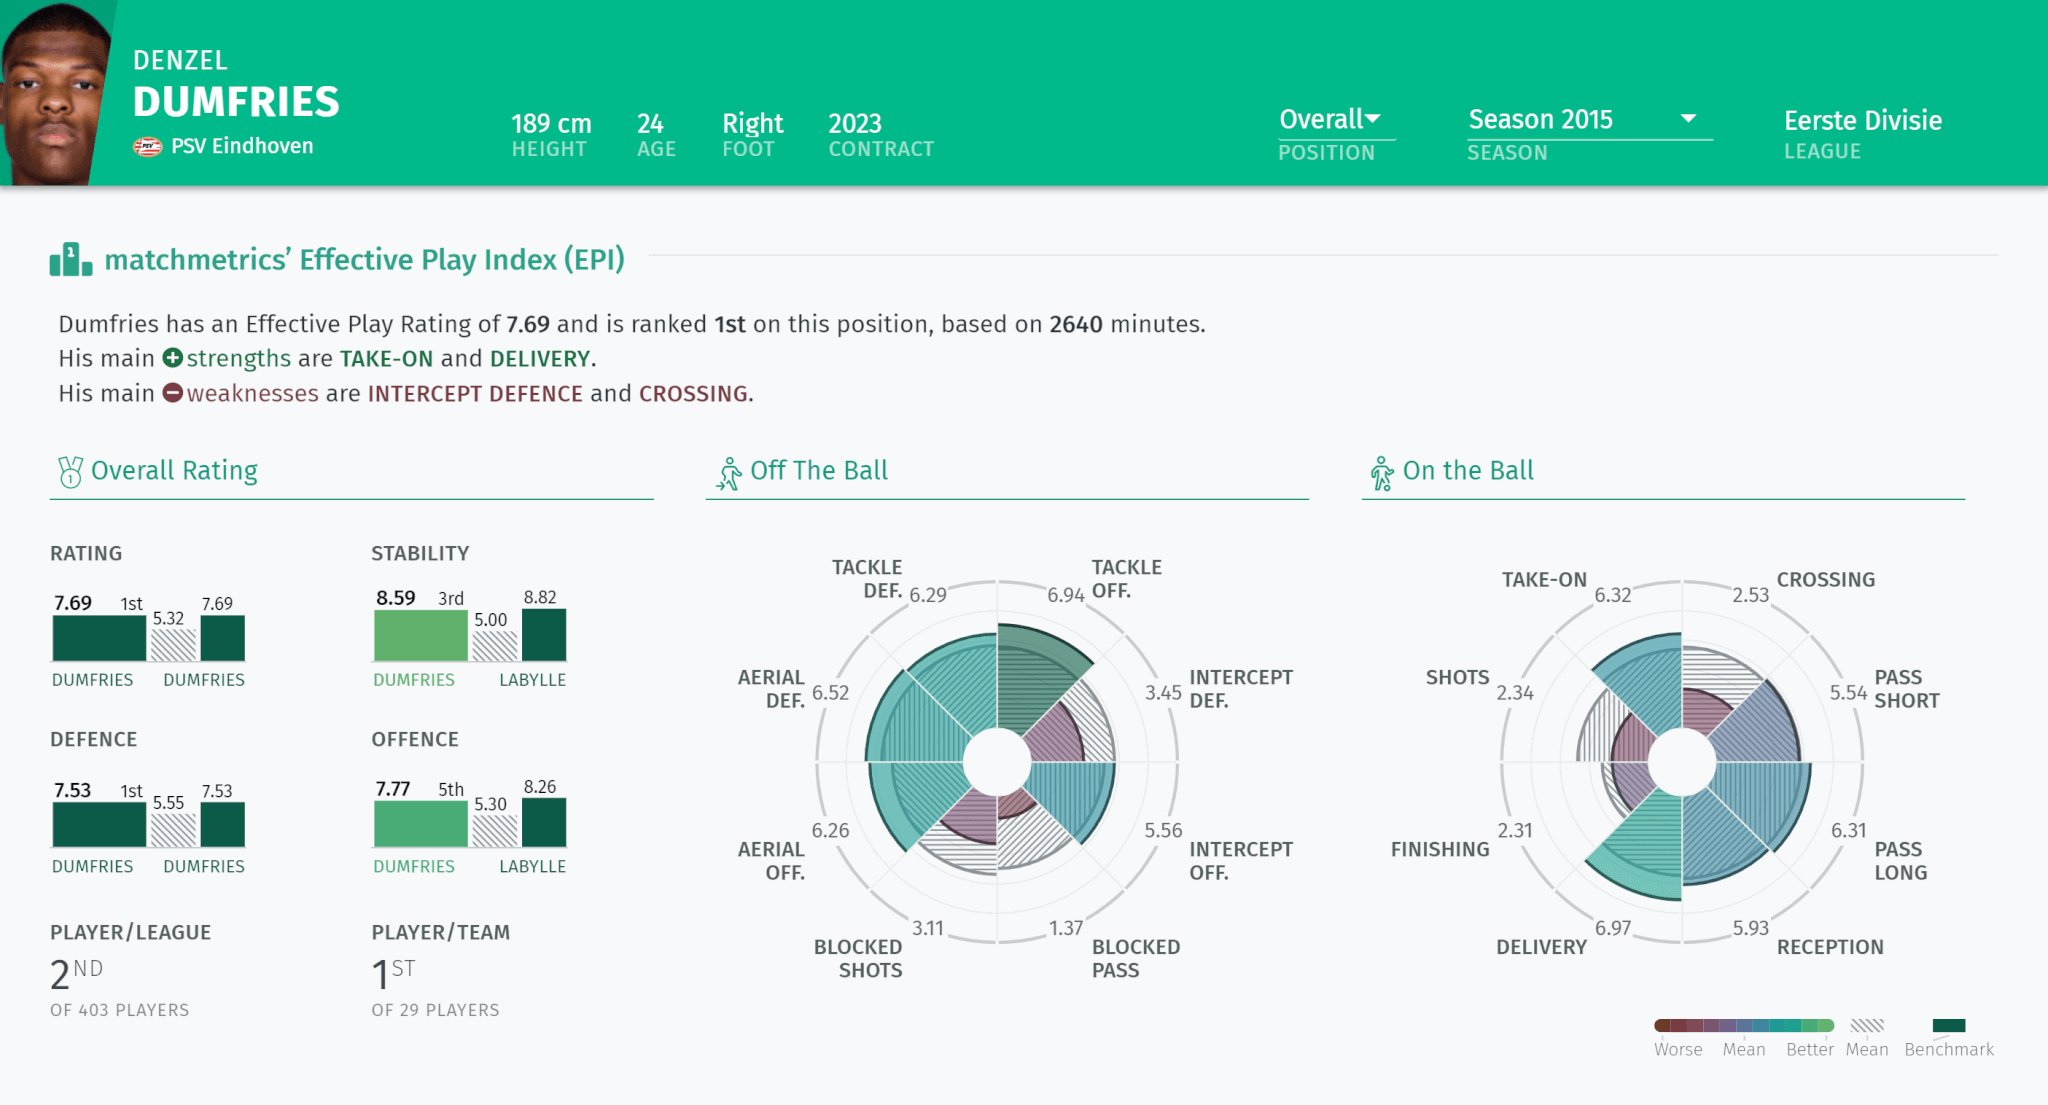
Task: Click the medal icon next to Overall Rating
Action: pyautogui.click(x=70, y=472)
